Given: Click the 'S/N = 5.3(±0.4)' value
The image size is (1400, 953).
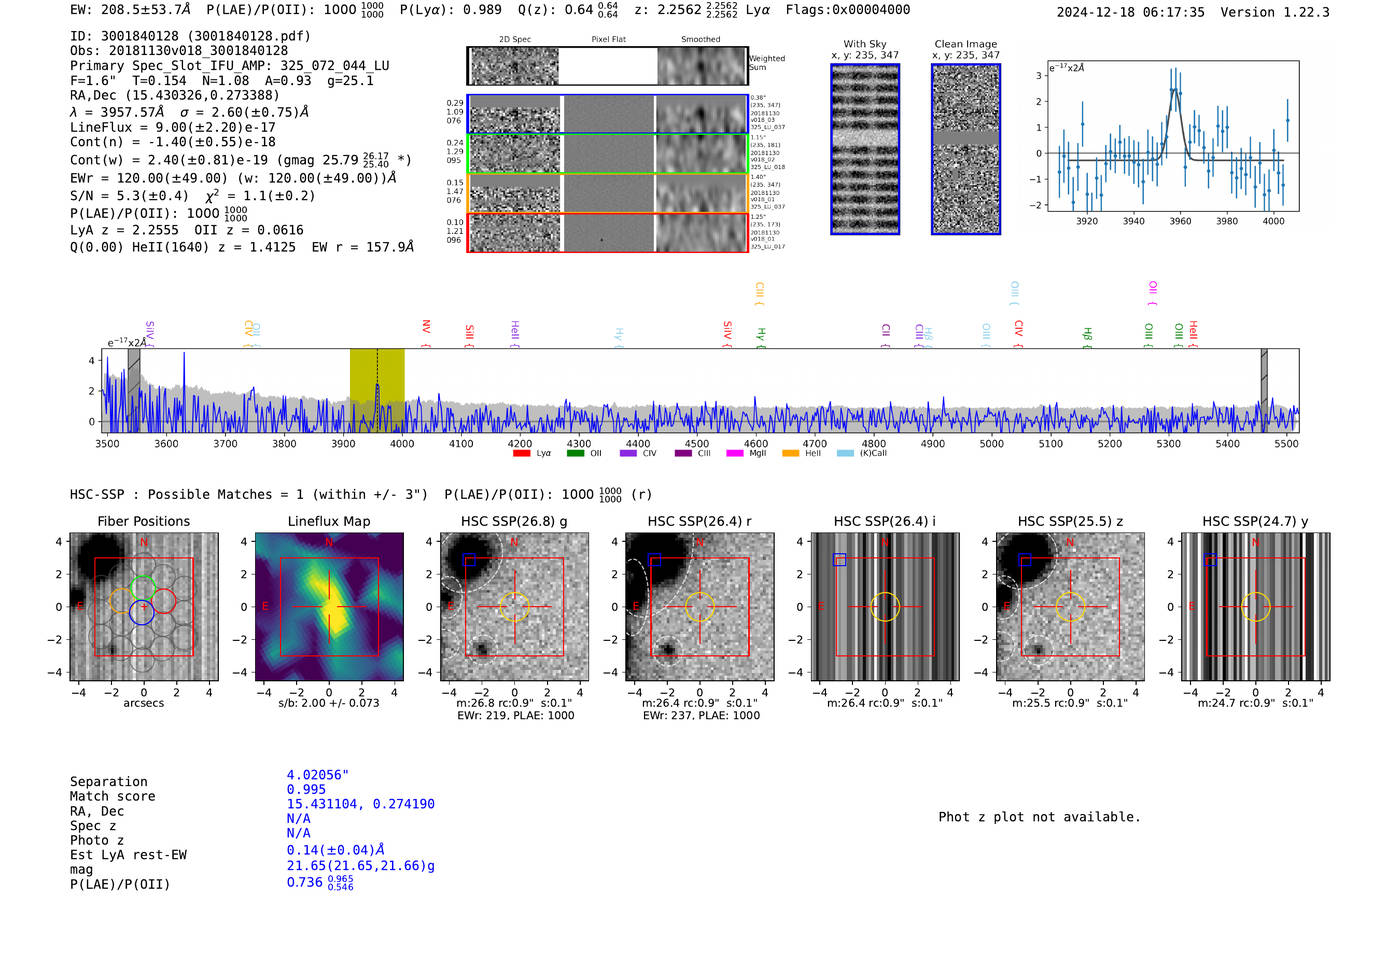Looking at the screenshot, I should [x=129, y=196].
